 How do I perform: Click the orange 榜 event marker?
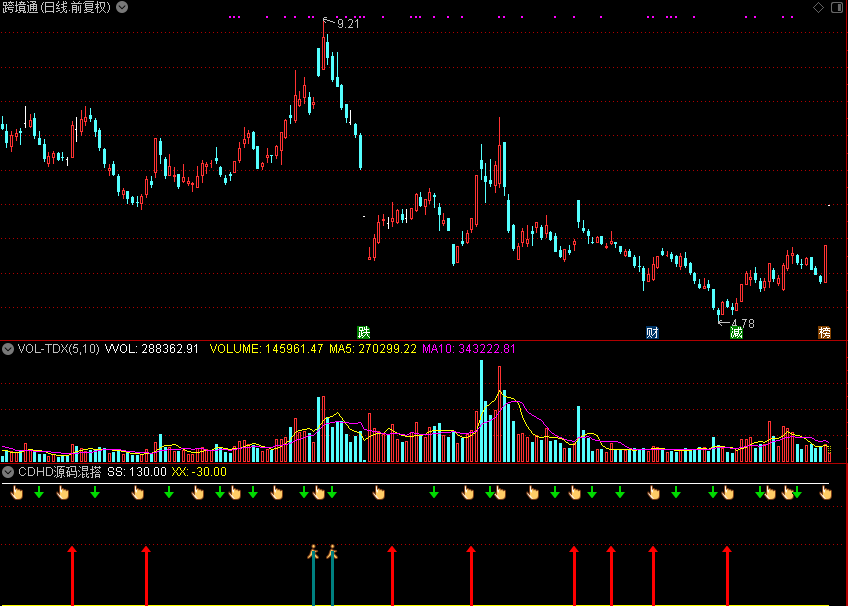tap(824, 332)
